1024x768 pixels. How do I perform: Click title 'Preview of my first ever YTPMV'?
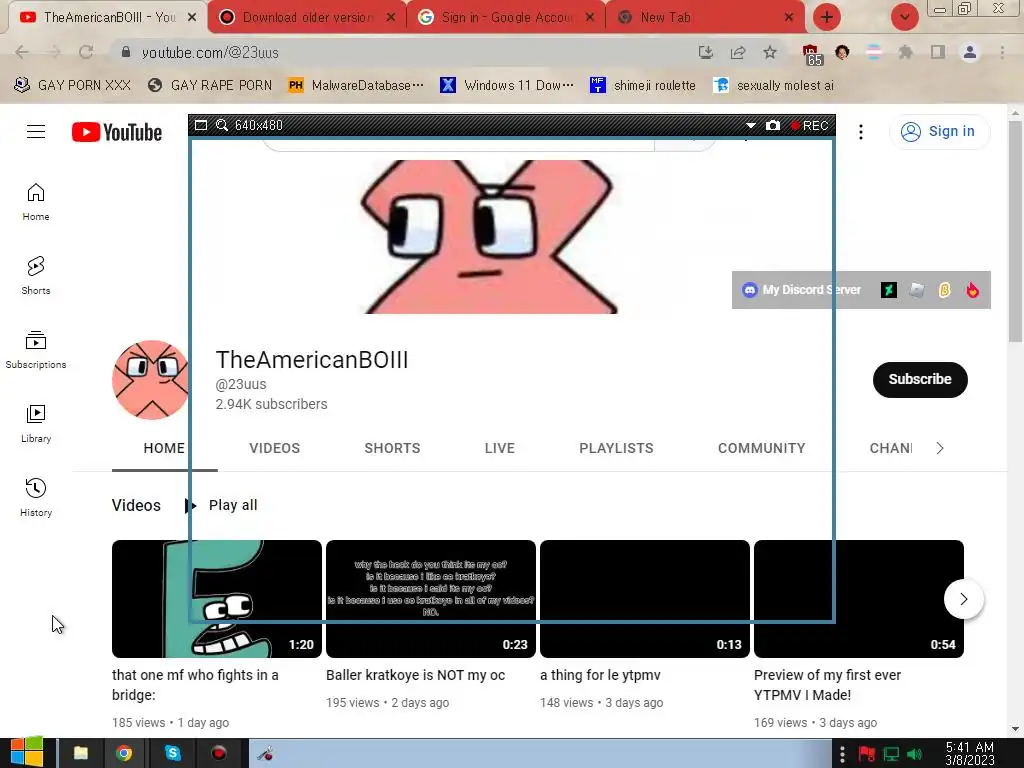tap(827, 685)
